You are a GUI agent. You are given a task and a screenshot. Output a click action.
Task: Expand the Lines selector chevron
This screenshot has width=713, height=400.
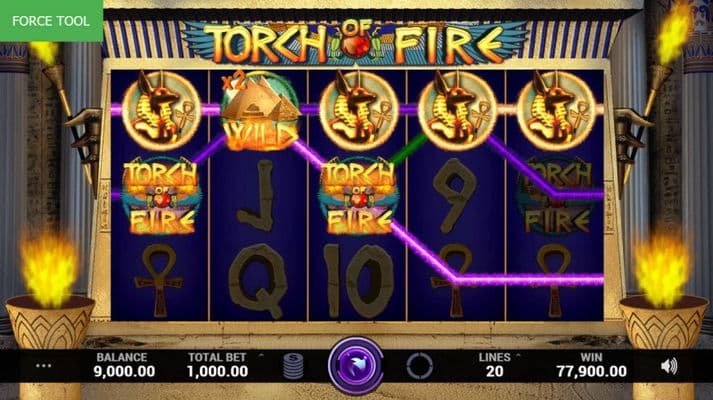[x=518, y=356]
